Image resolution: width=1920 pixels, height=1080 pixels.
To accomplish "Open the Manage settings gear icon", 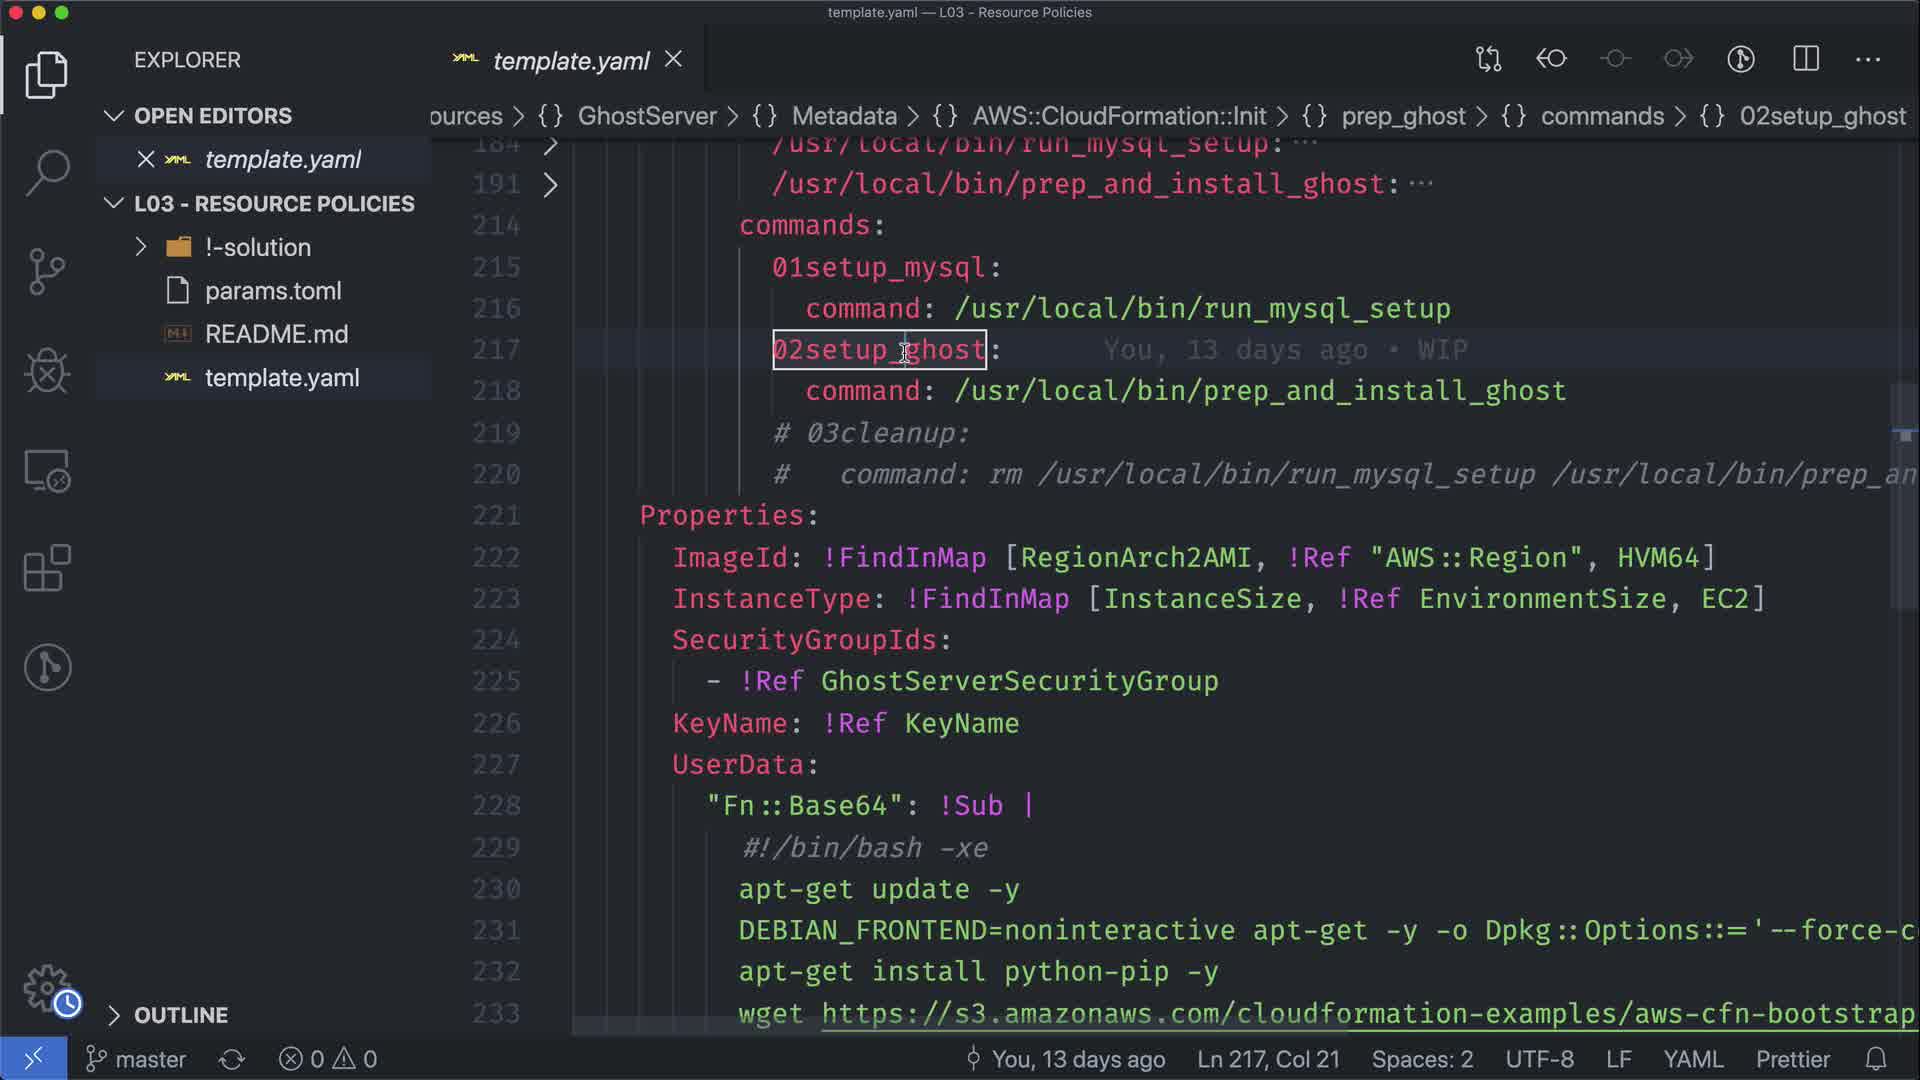I will 47,988.
